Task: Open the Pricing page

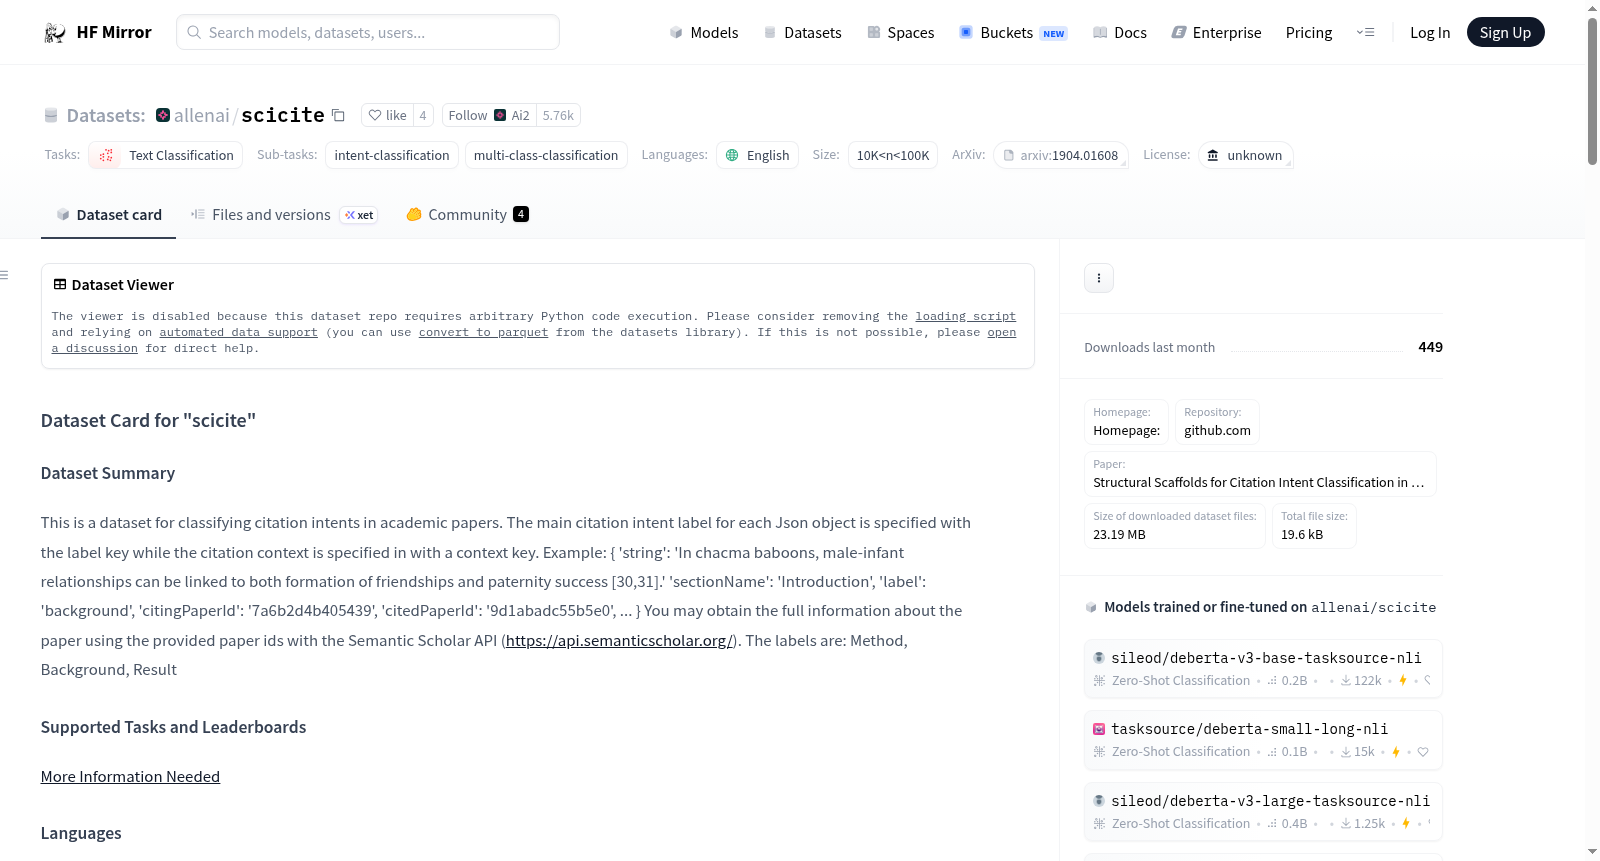Action: coord(1309,32)
